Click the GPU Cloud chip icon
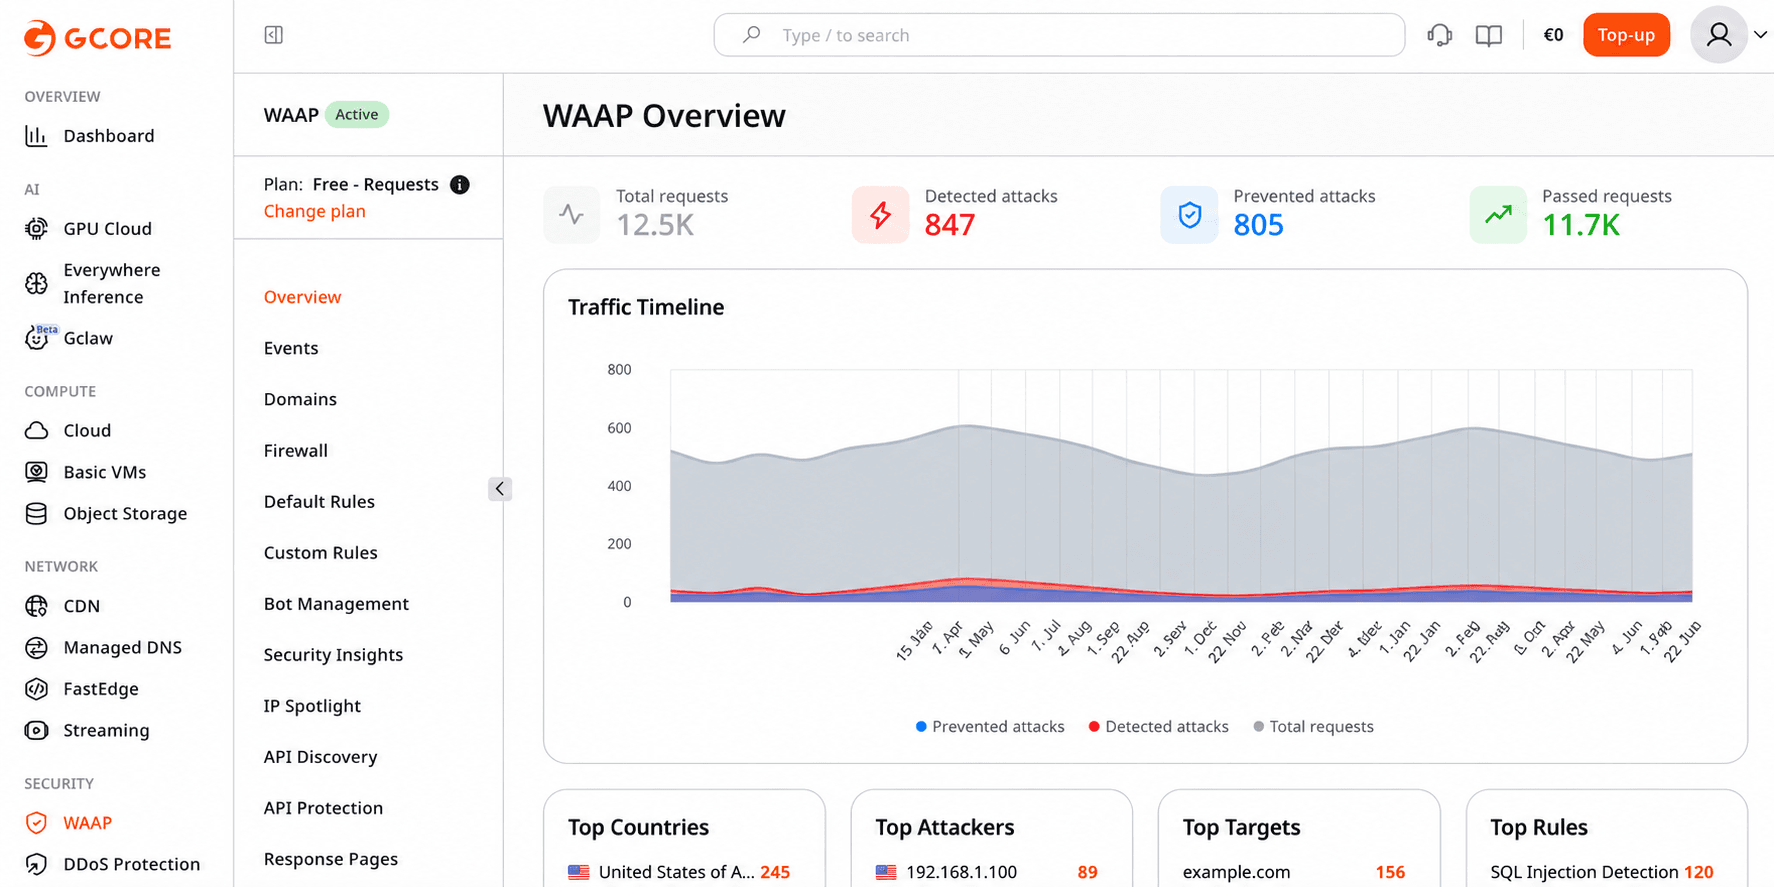The width and height of the screenshot is (1774, 887). (36, 229)
